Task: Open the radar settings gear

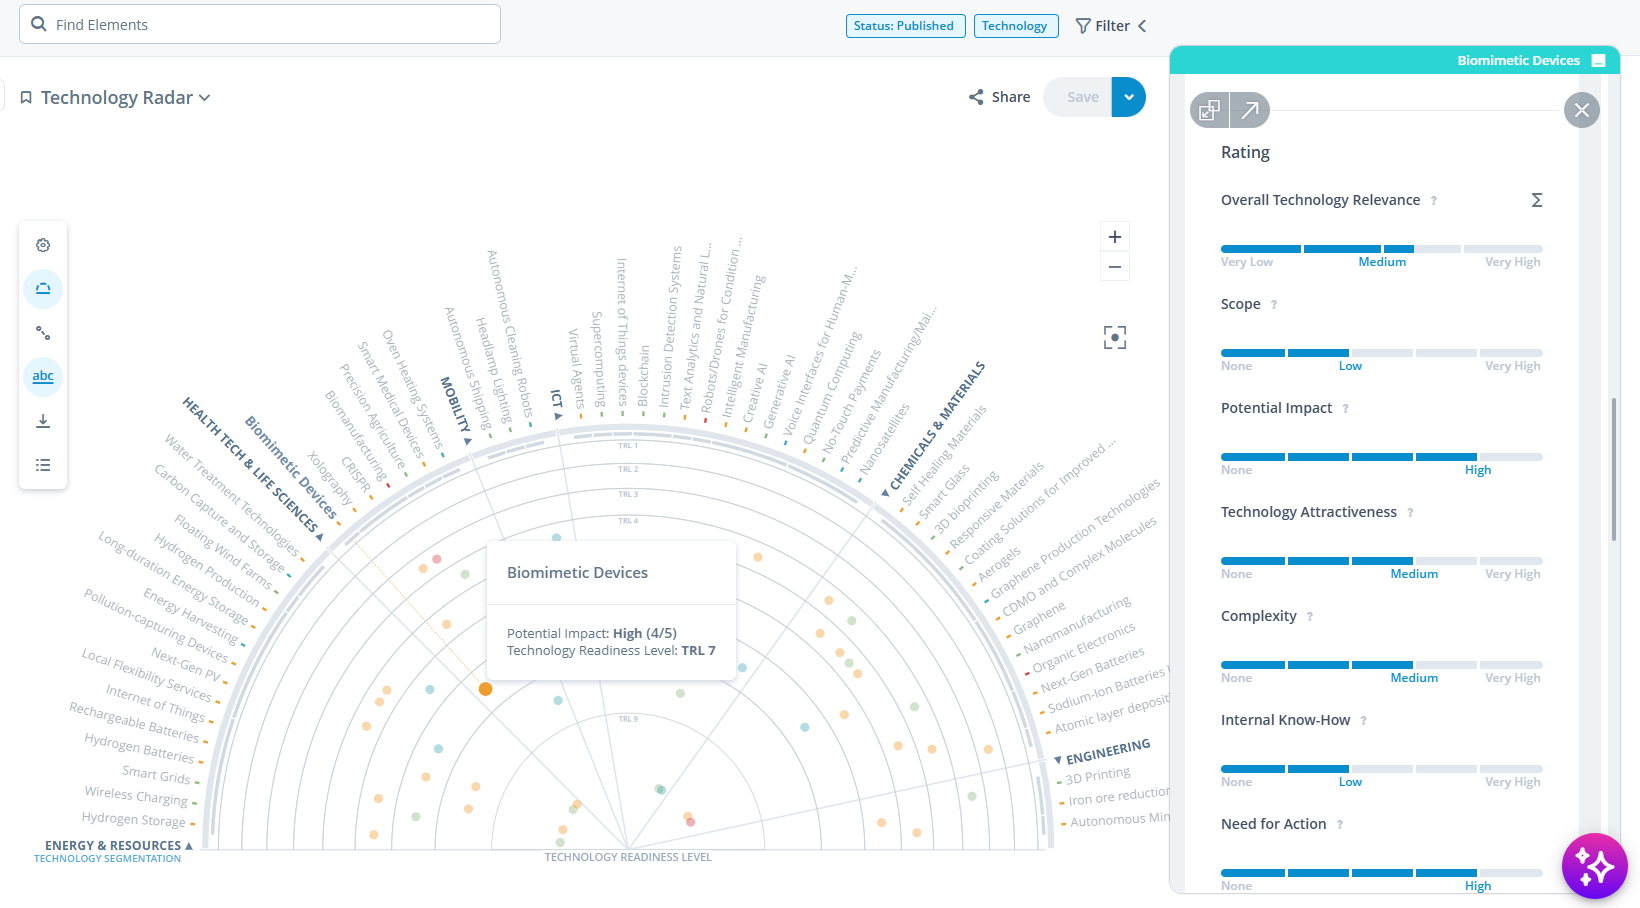Action: coord(43,244)
